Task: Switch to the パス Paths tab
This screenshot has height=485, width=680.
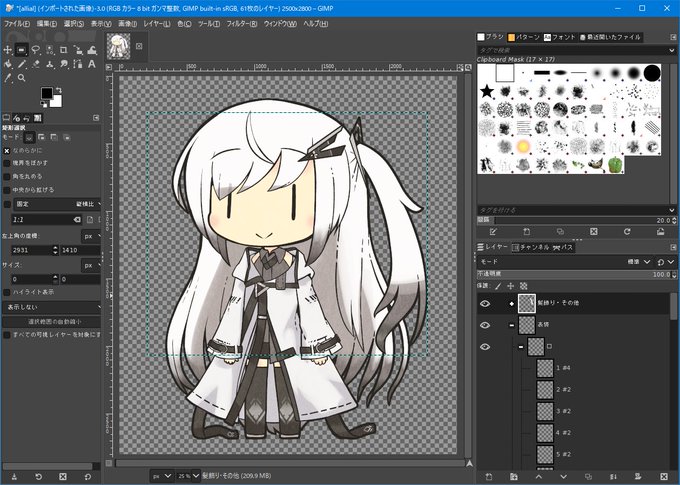Action: [563, 247]
